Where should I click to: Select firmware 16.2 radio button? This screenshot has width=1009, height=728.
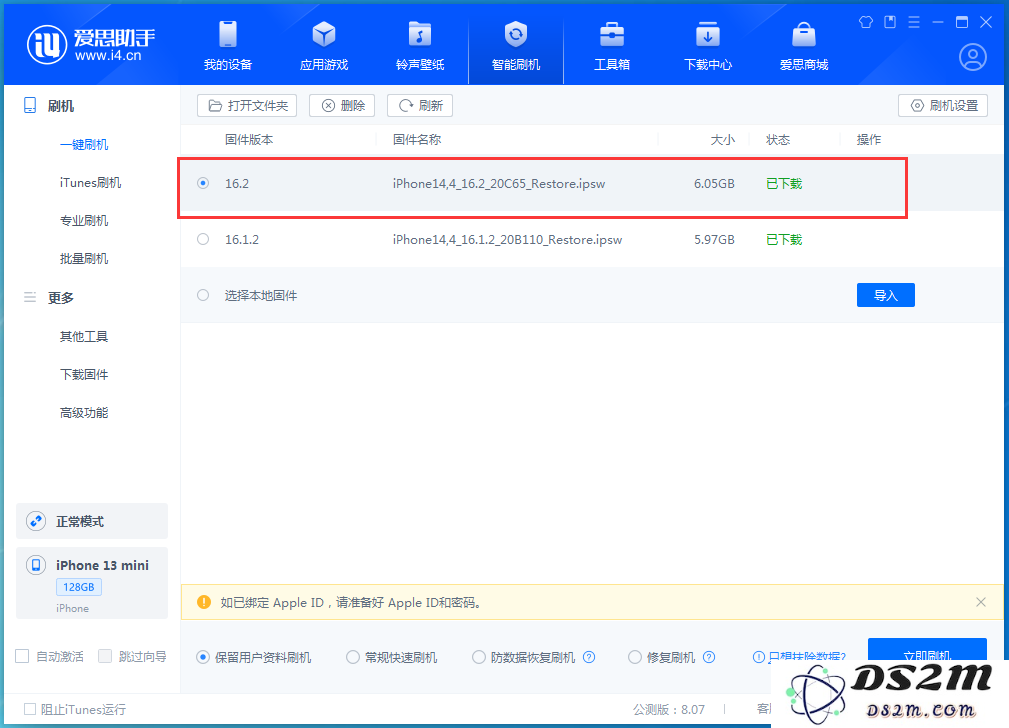pyautogui.click(x=203, y=183)
